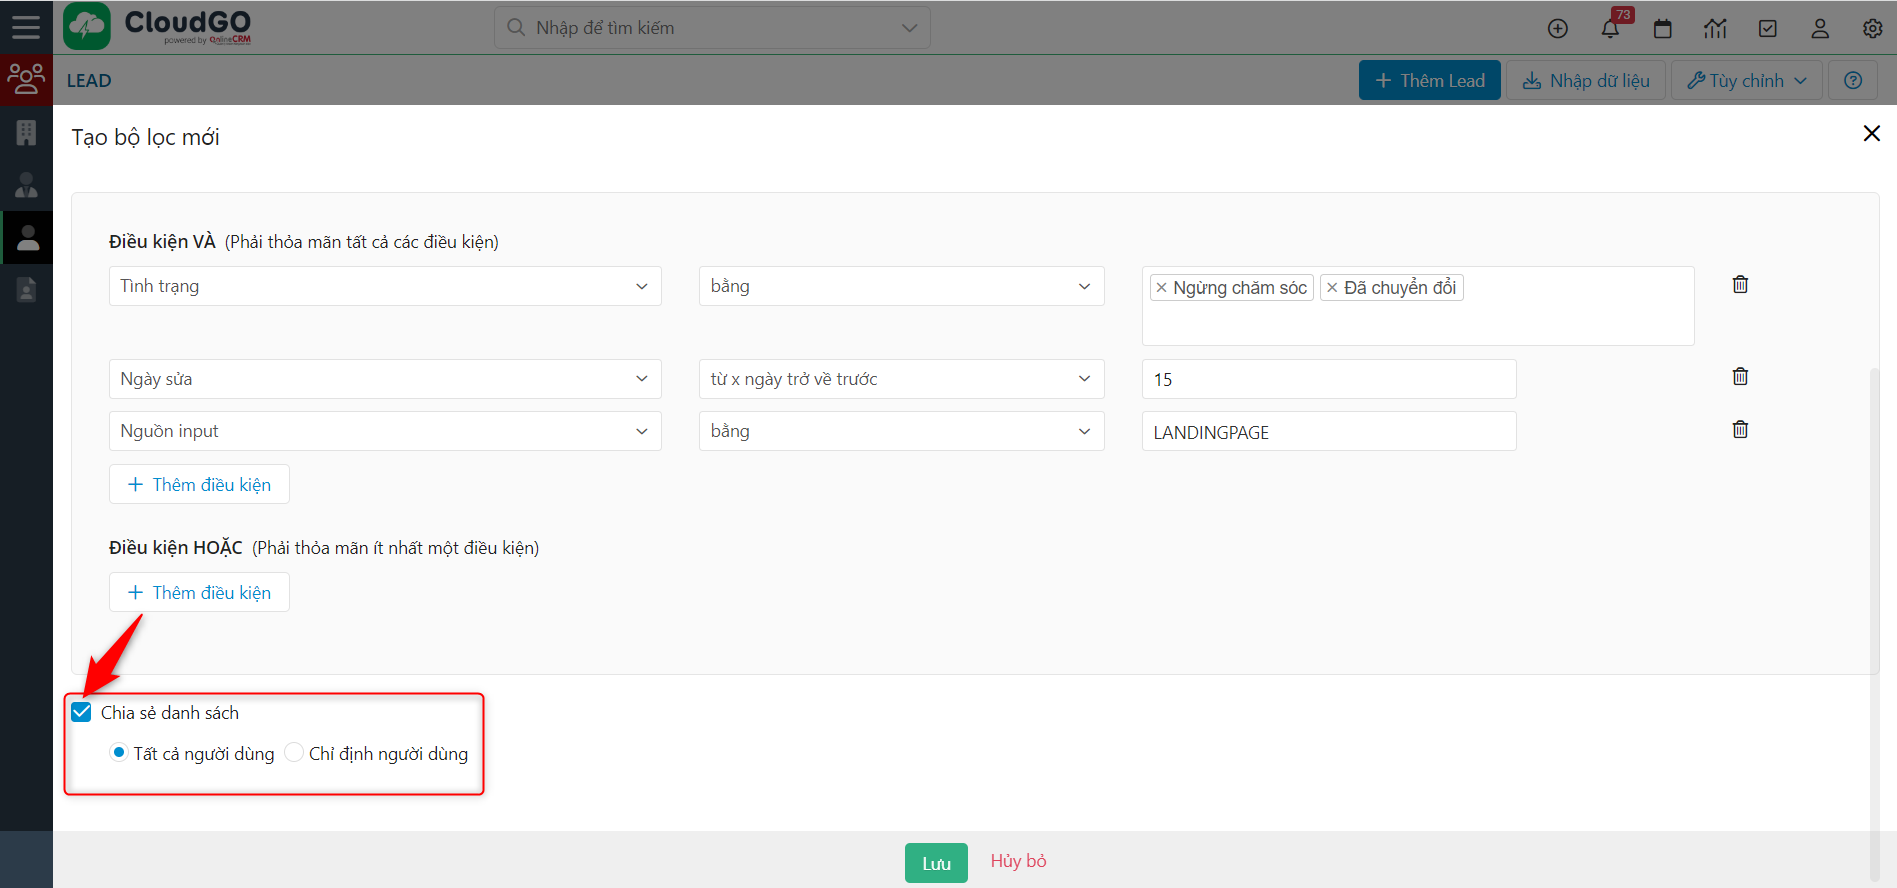Screen dimensions: 1897x888
Task: Open the Ngày sửa field dropdown
Action: point(385,379)
